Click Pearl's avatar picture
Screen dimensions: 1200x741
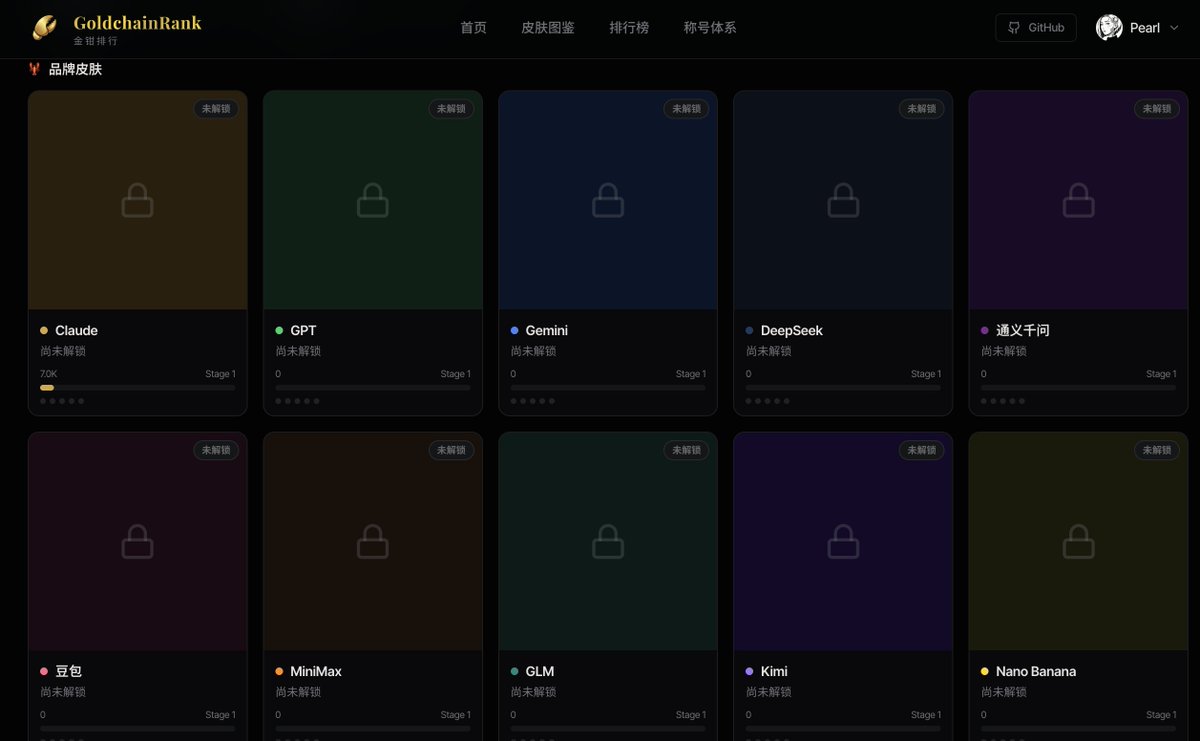(x=1109, y=28)
